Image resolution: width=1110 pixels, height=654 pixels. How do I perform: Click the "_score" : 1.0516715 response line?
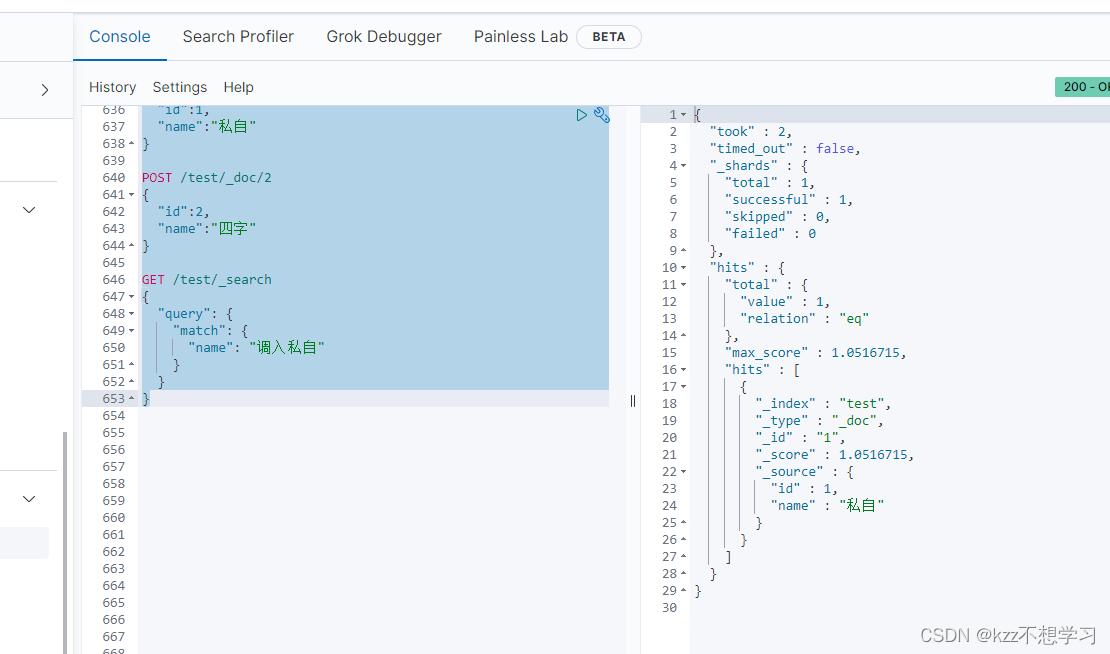834,454
